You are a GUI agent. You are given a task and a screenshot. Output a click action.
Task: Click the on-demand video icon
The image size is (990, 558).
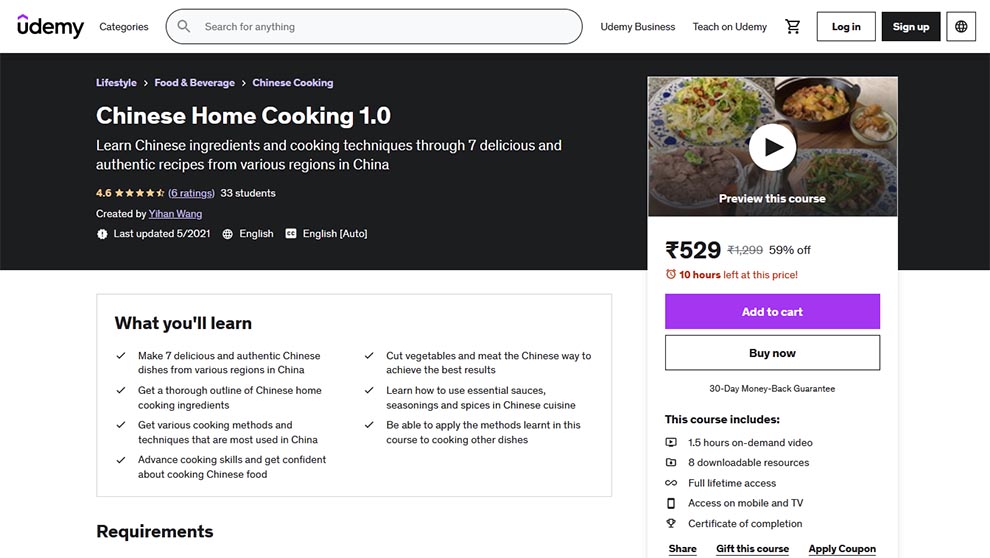pyautogui.click(x=671, y=443)
